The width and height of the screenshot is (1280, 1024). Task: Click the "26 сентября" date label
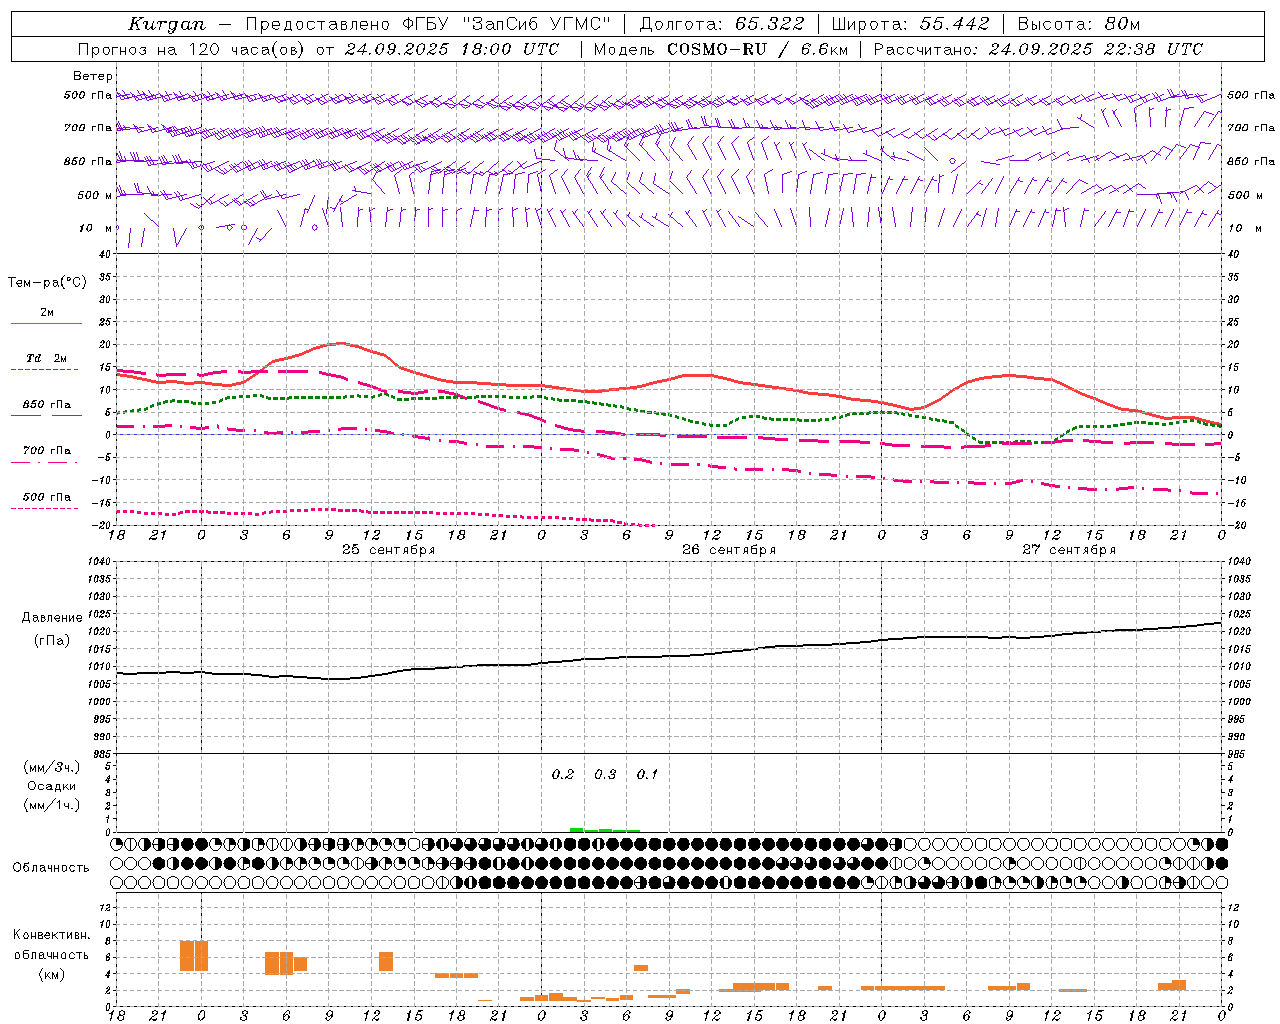pos(729,550)
